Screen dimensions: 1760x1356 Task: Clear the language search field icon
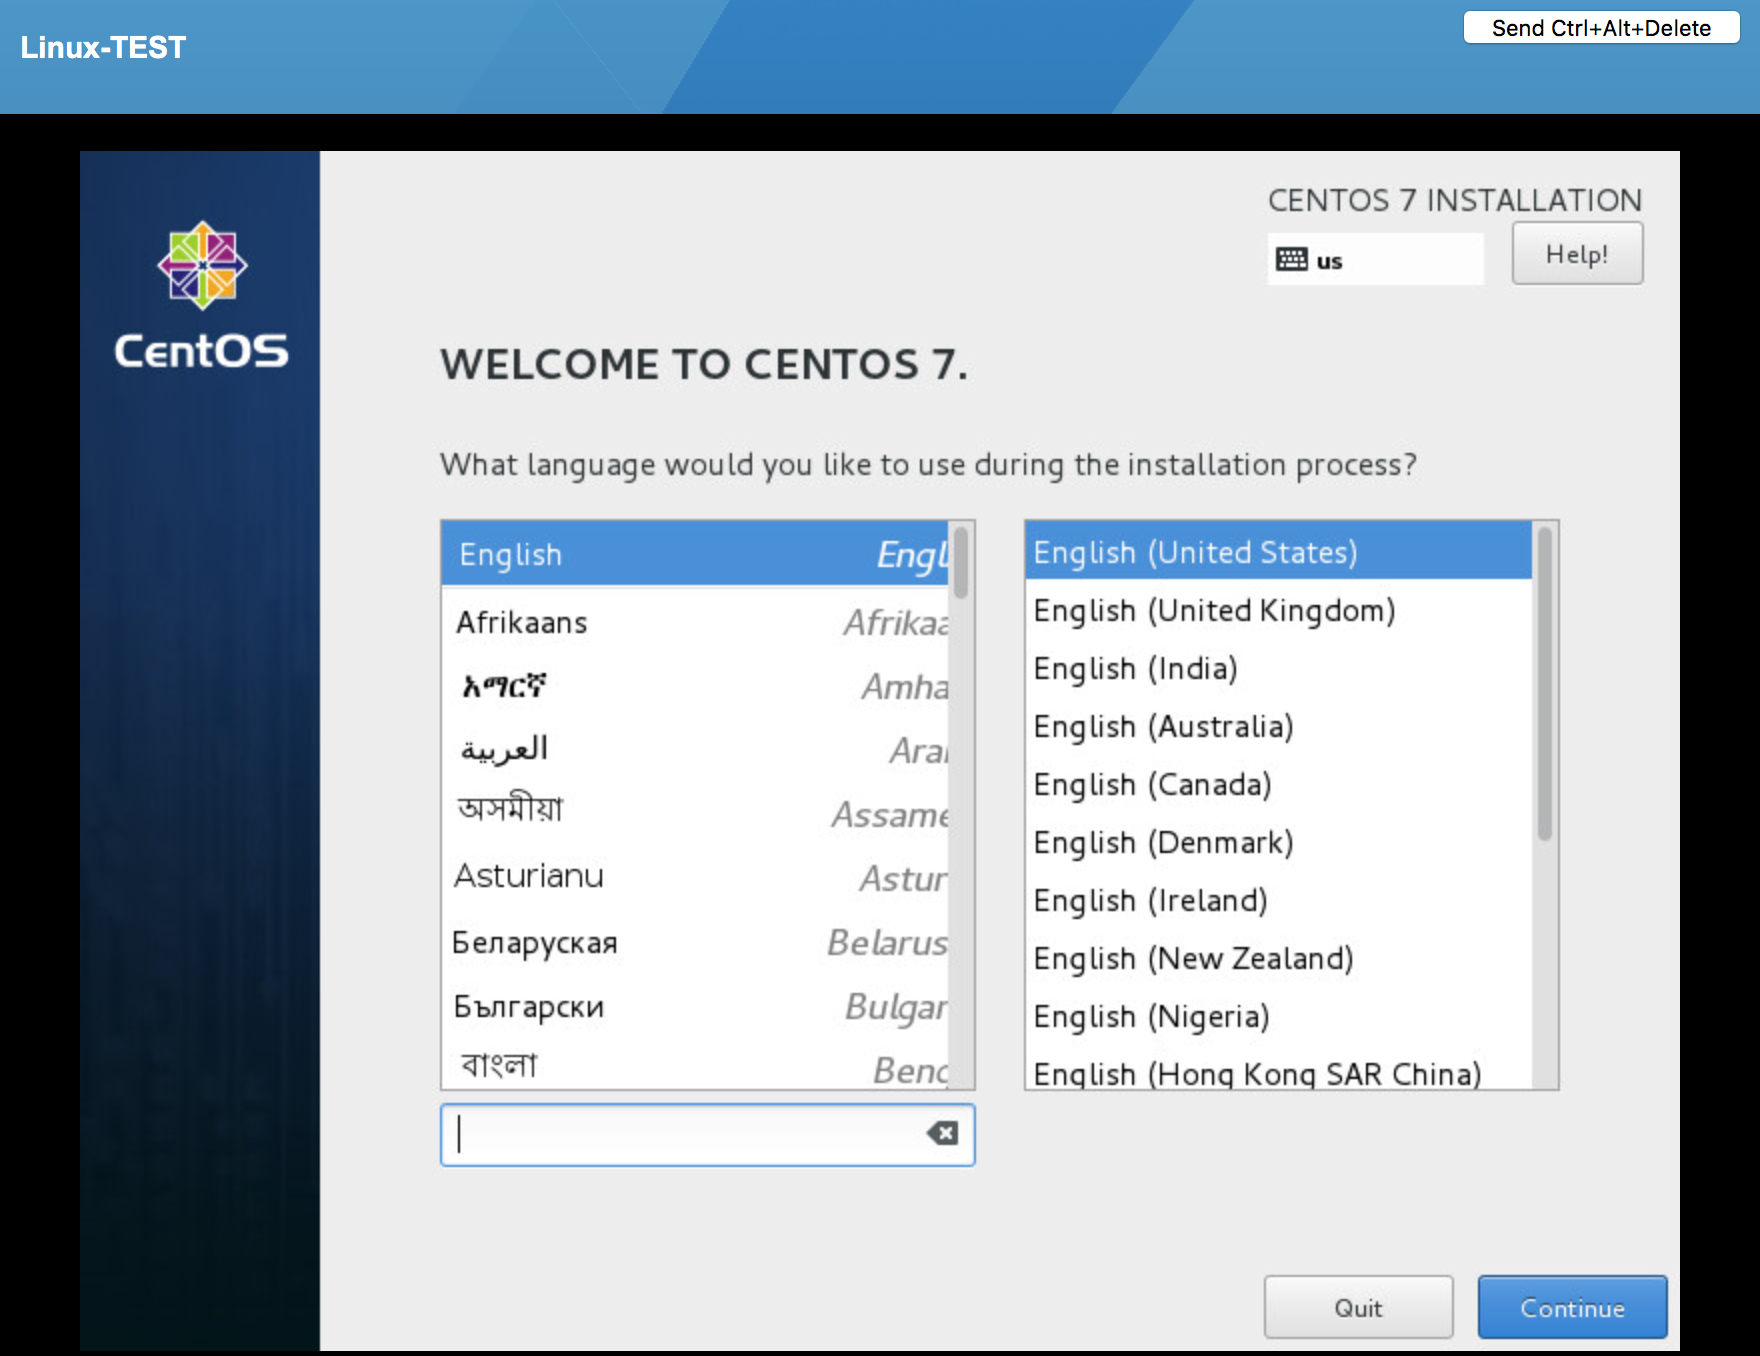click(942, 1133)
